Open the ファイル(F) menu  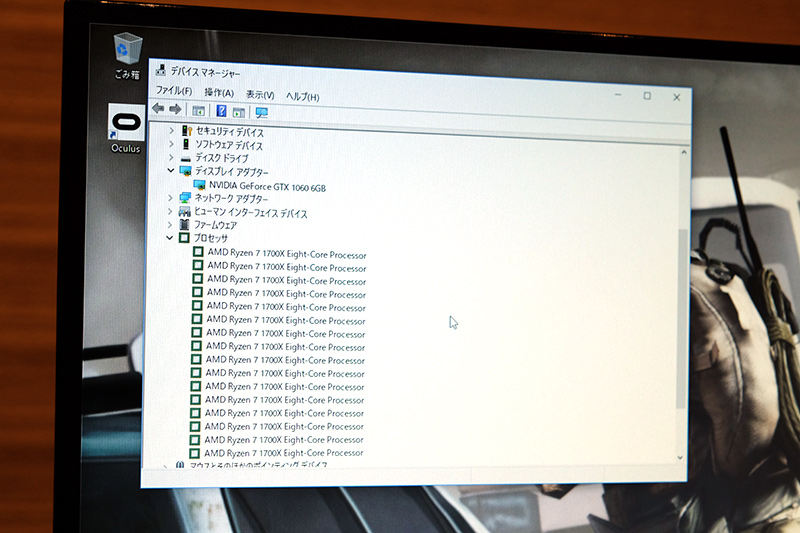pos(174,91)
